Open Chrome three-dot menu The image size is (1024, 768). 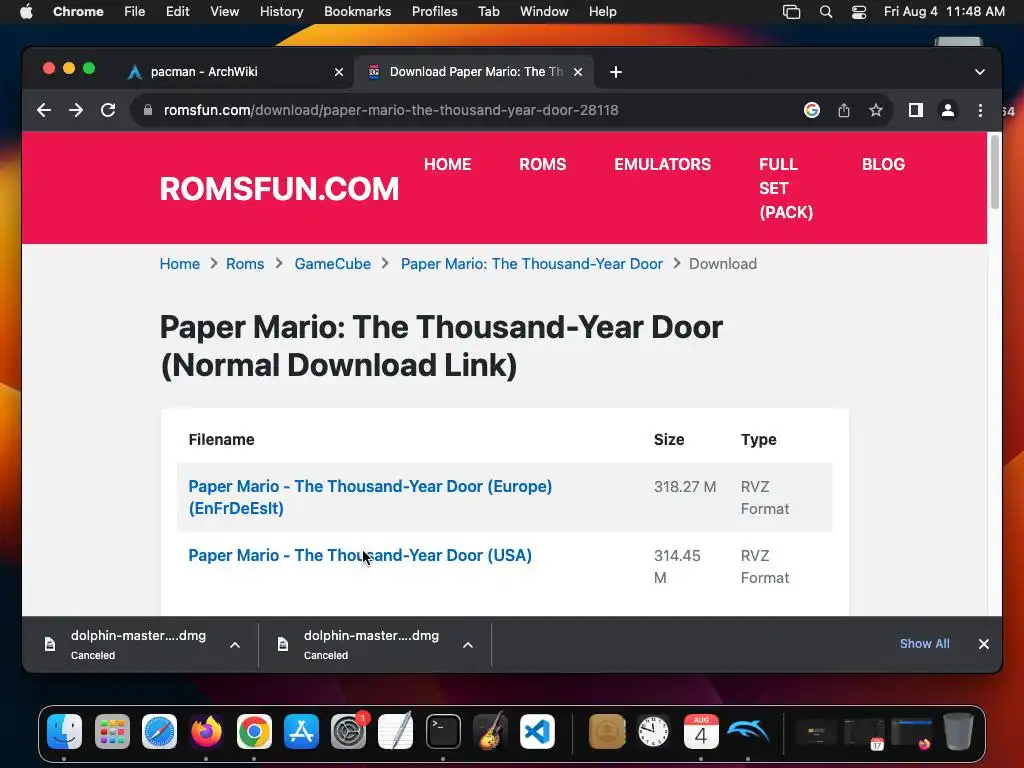point(980,110)
